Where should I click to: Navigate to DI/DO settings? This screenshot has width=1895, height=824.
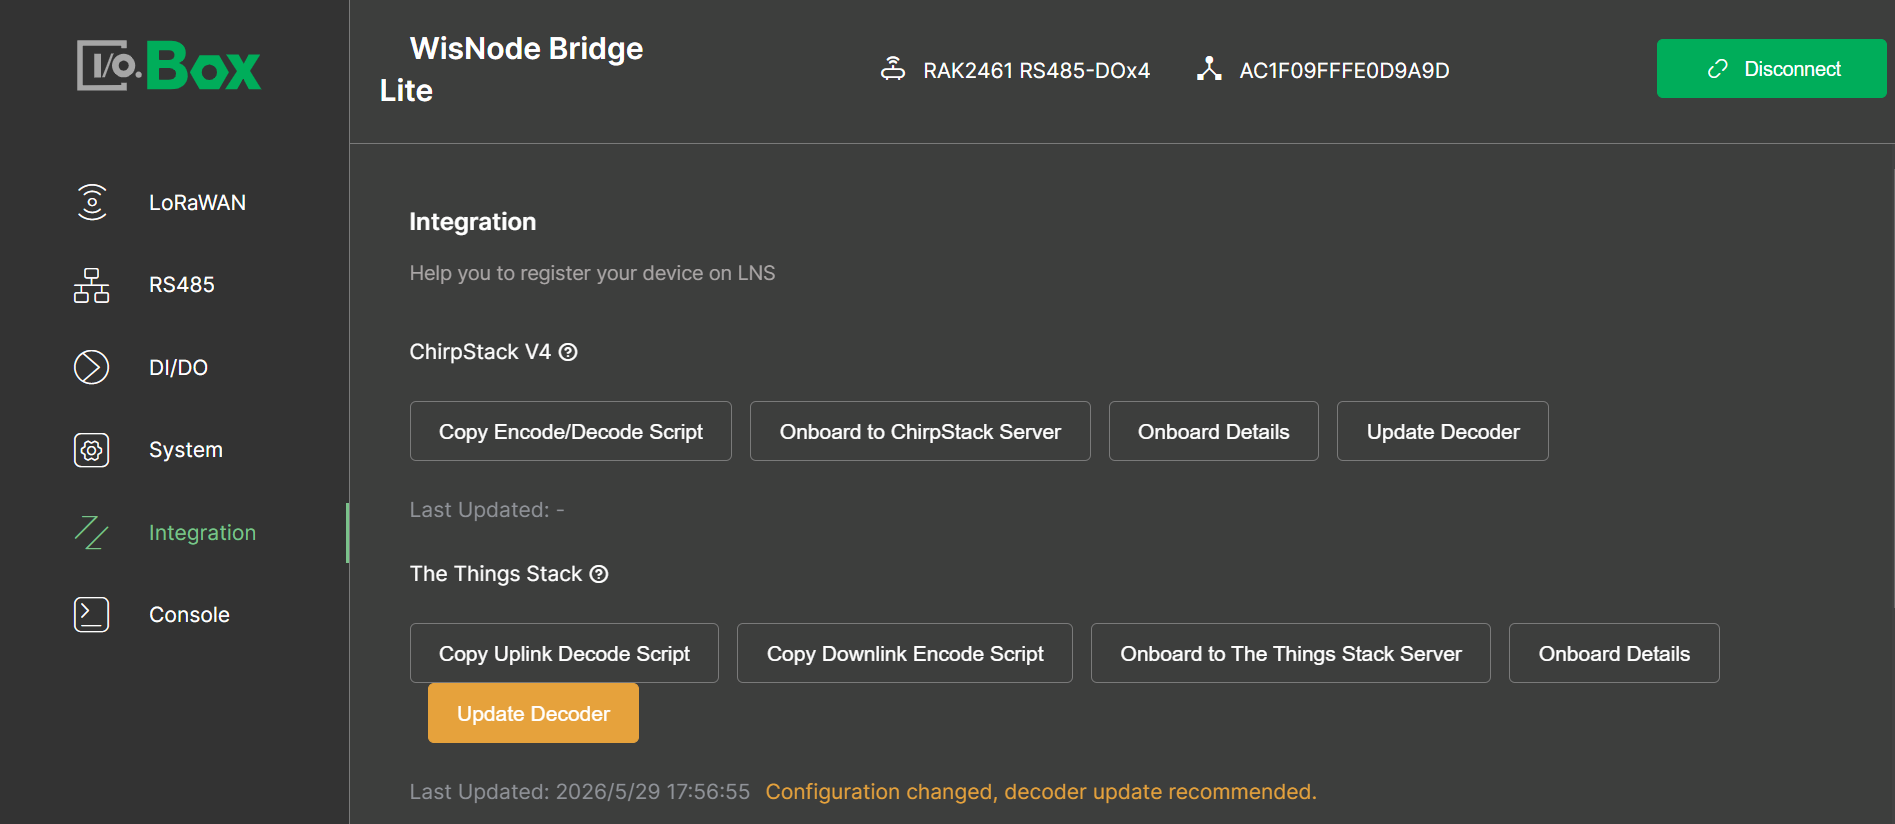(x=178, y=367)
